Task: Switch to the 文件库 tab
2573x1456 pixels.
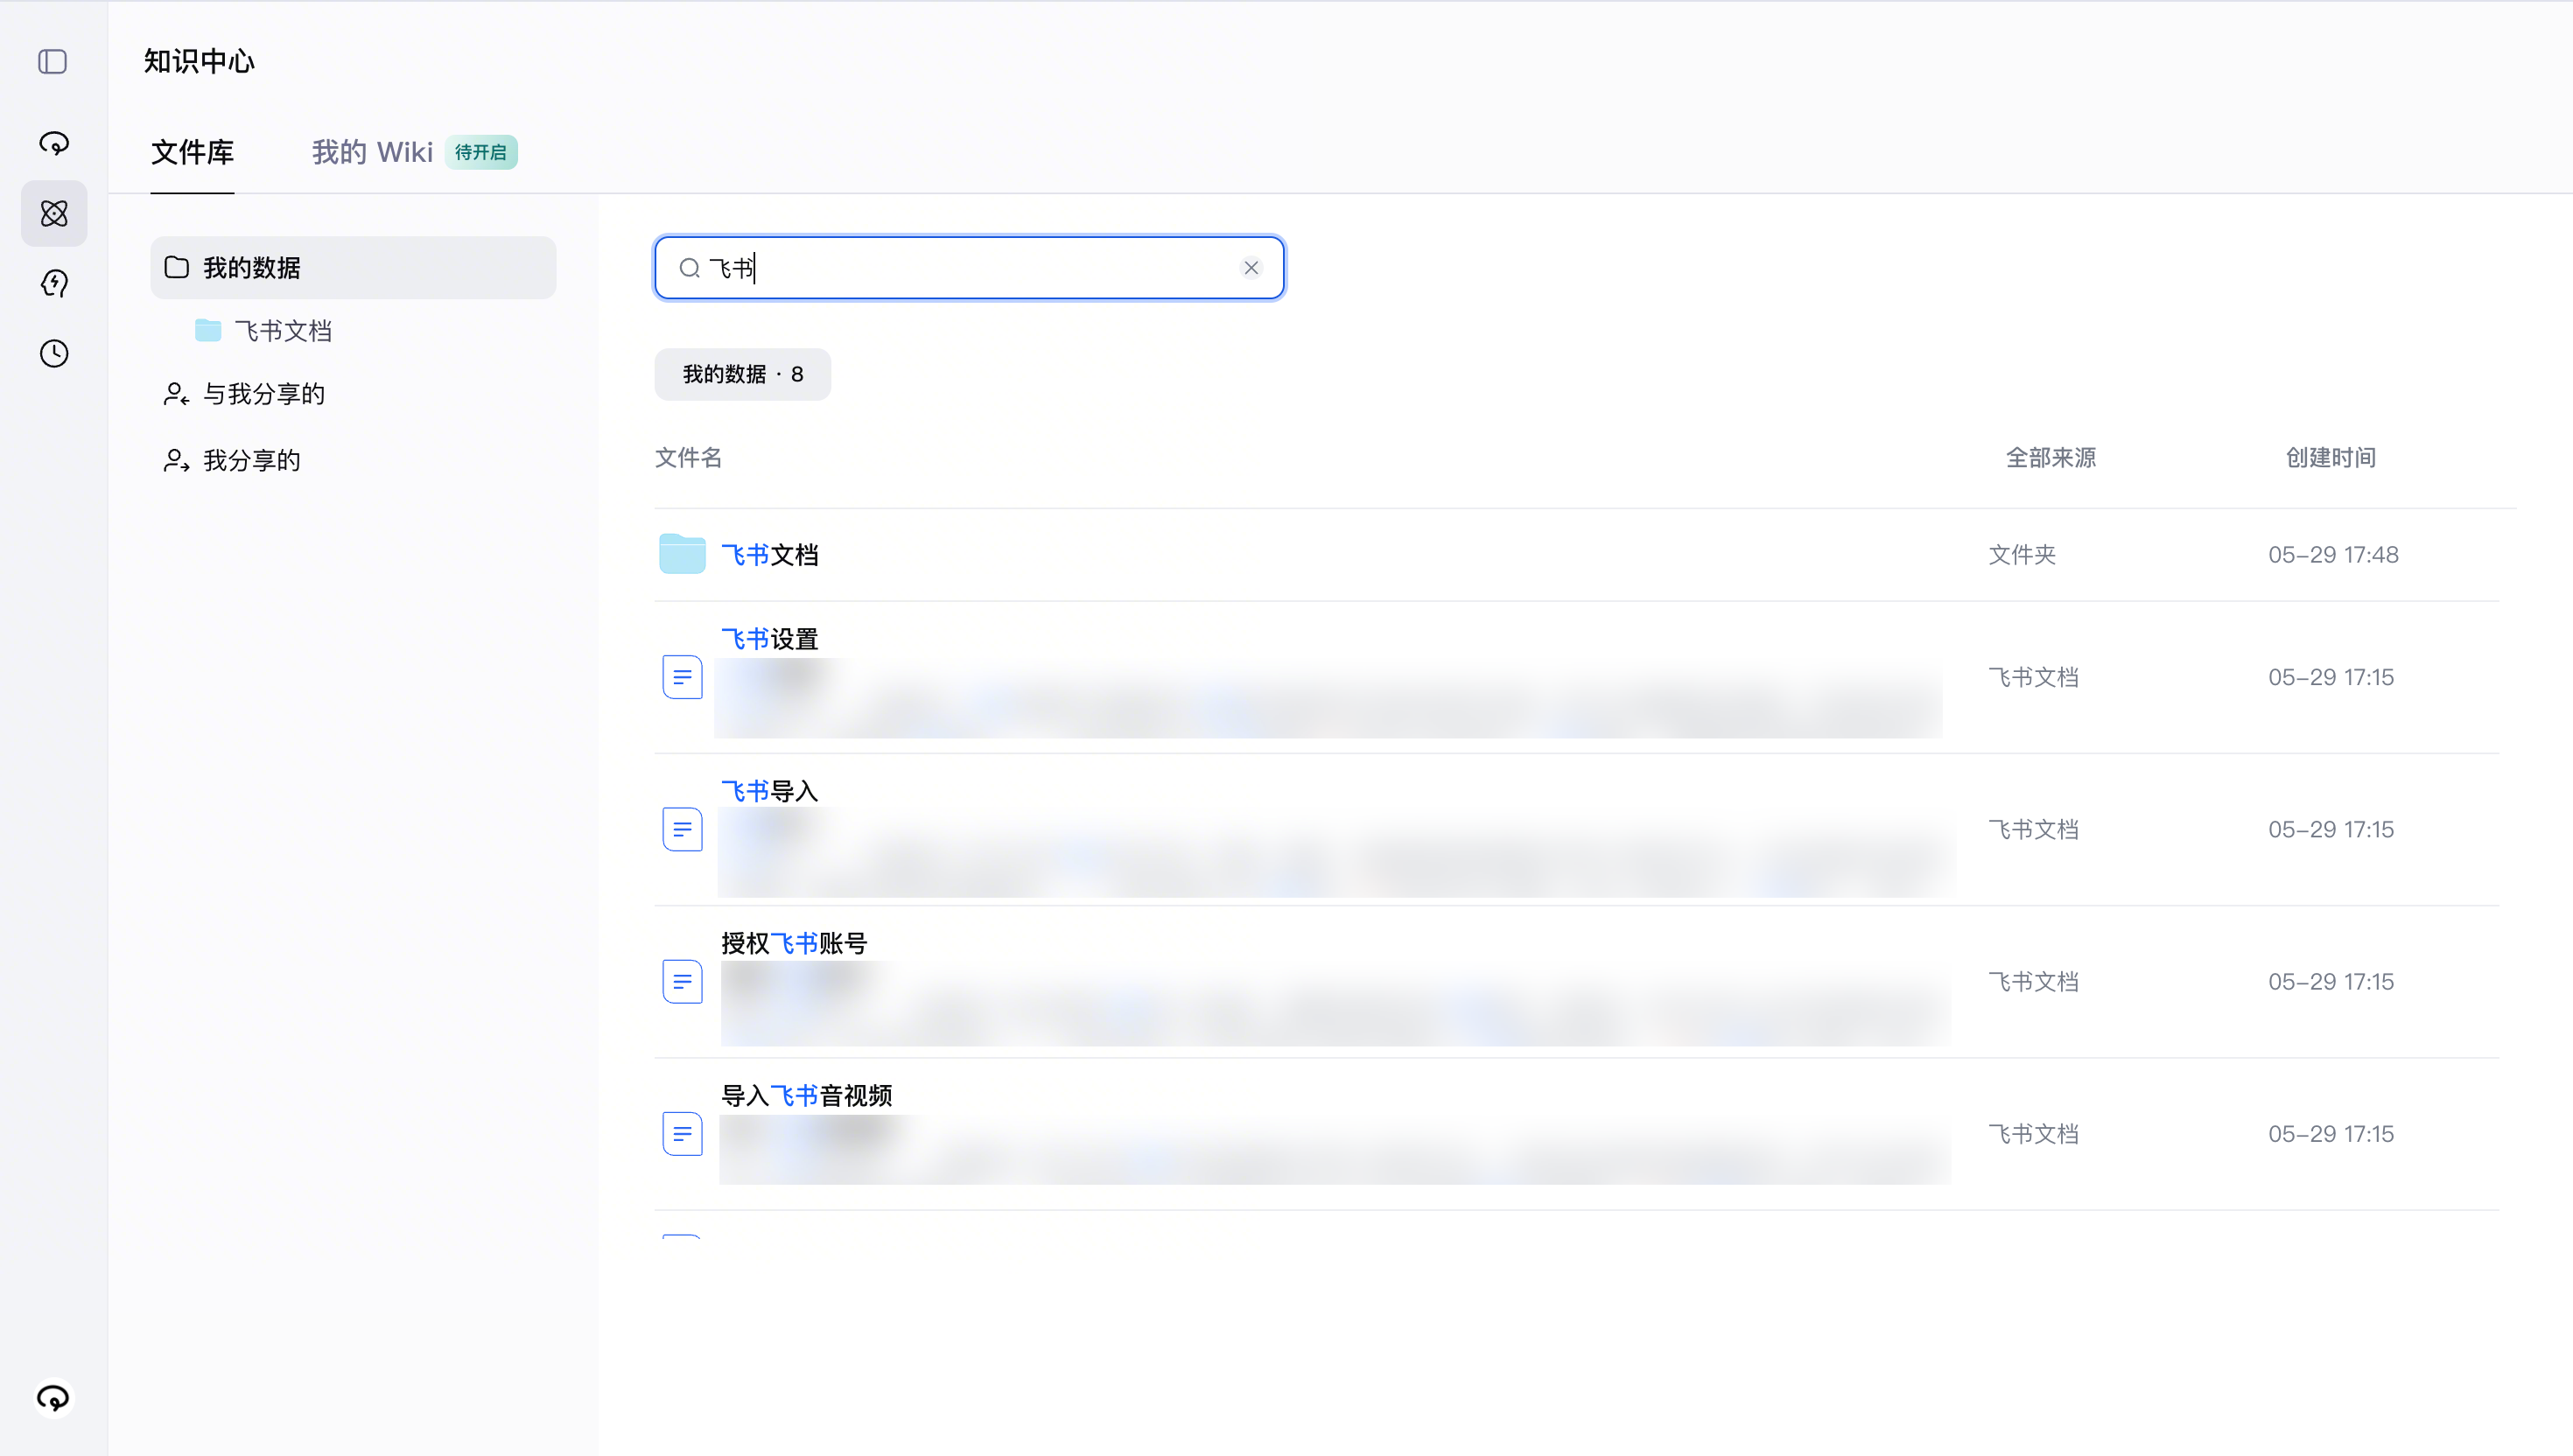Action: [x=192, y=152]
